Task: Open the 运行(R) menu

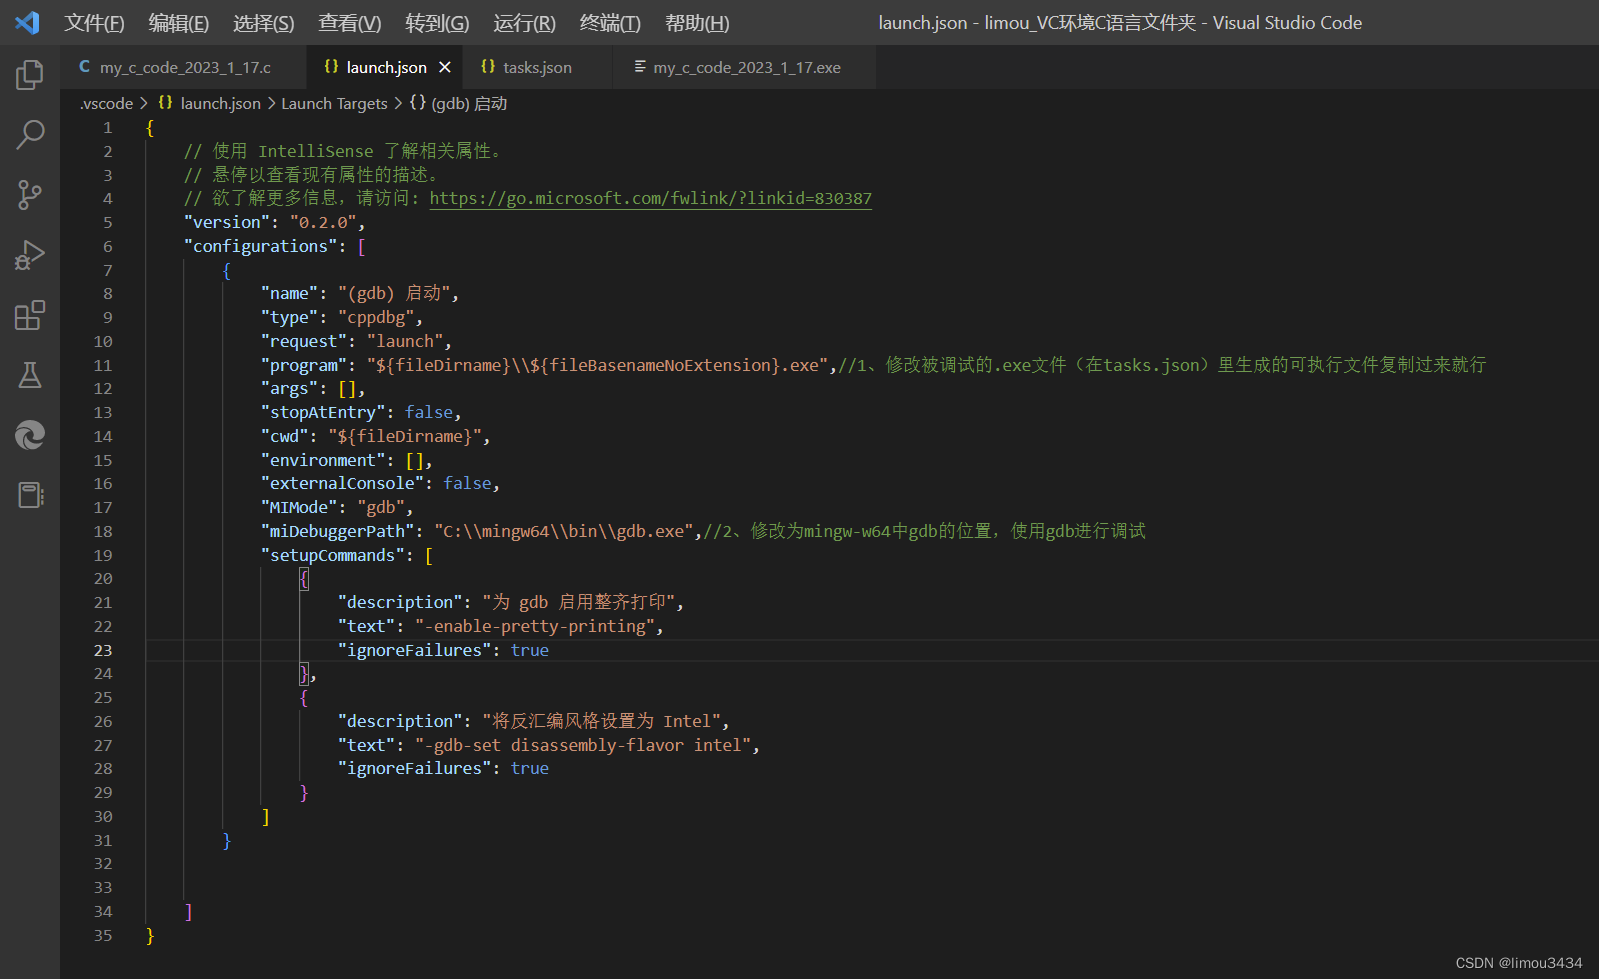Action: 524,23
